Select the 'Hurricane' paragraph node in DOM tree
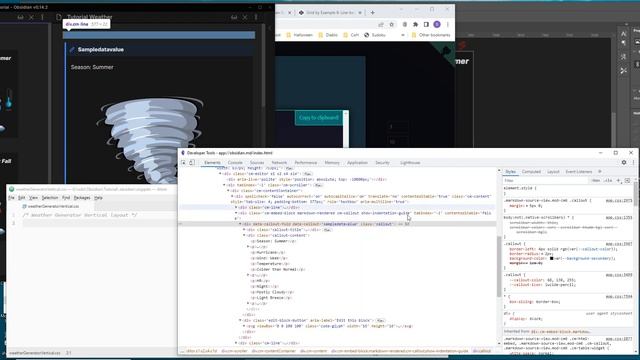This screenshot has height=360, width=640. [x=268, y=253]
